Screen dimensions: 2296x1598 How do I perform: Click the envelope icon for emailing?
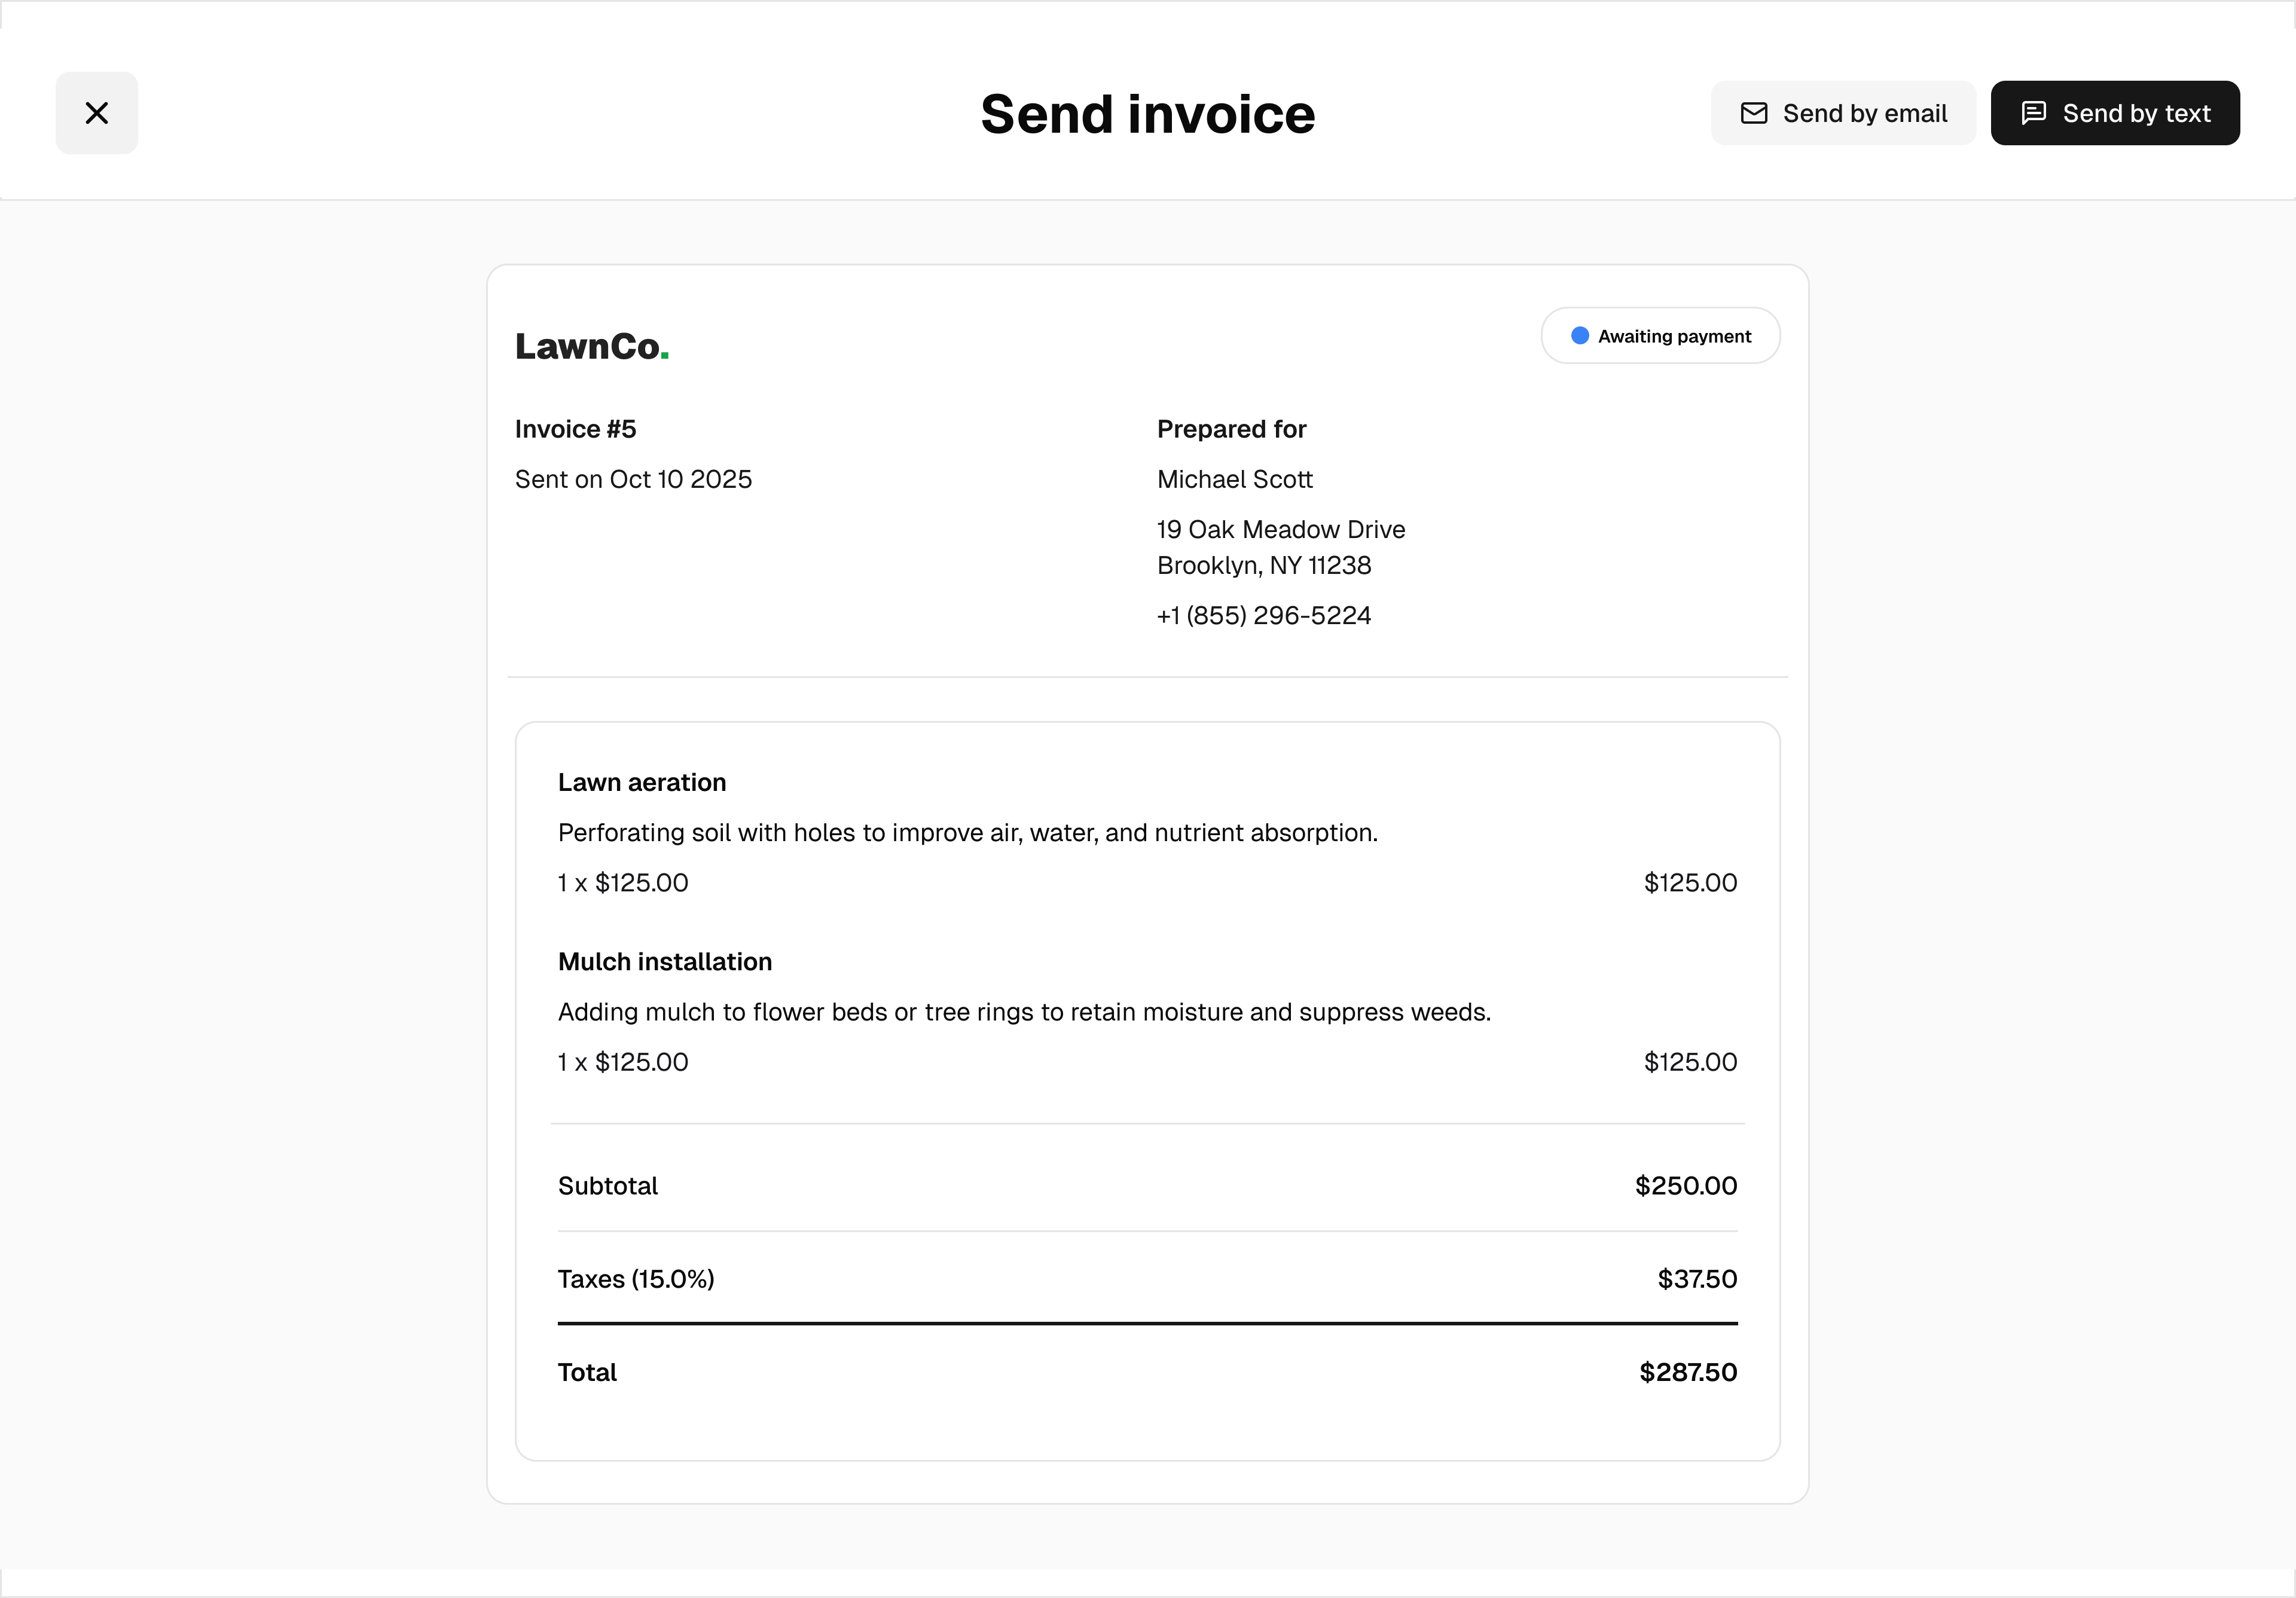[1753, 113]
